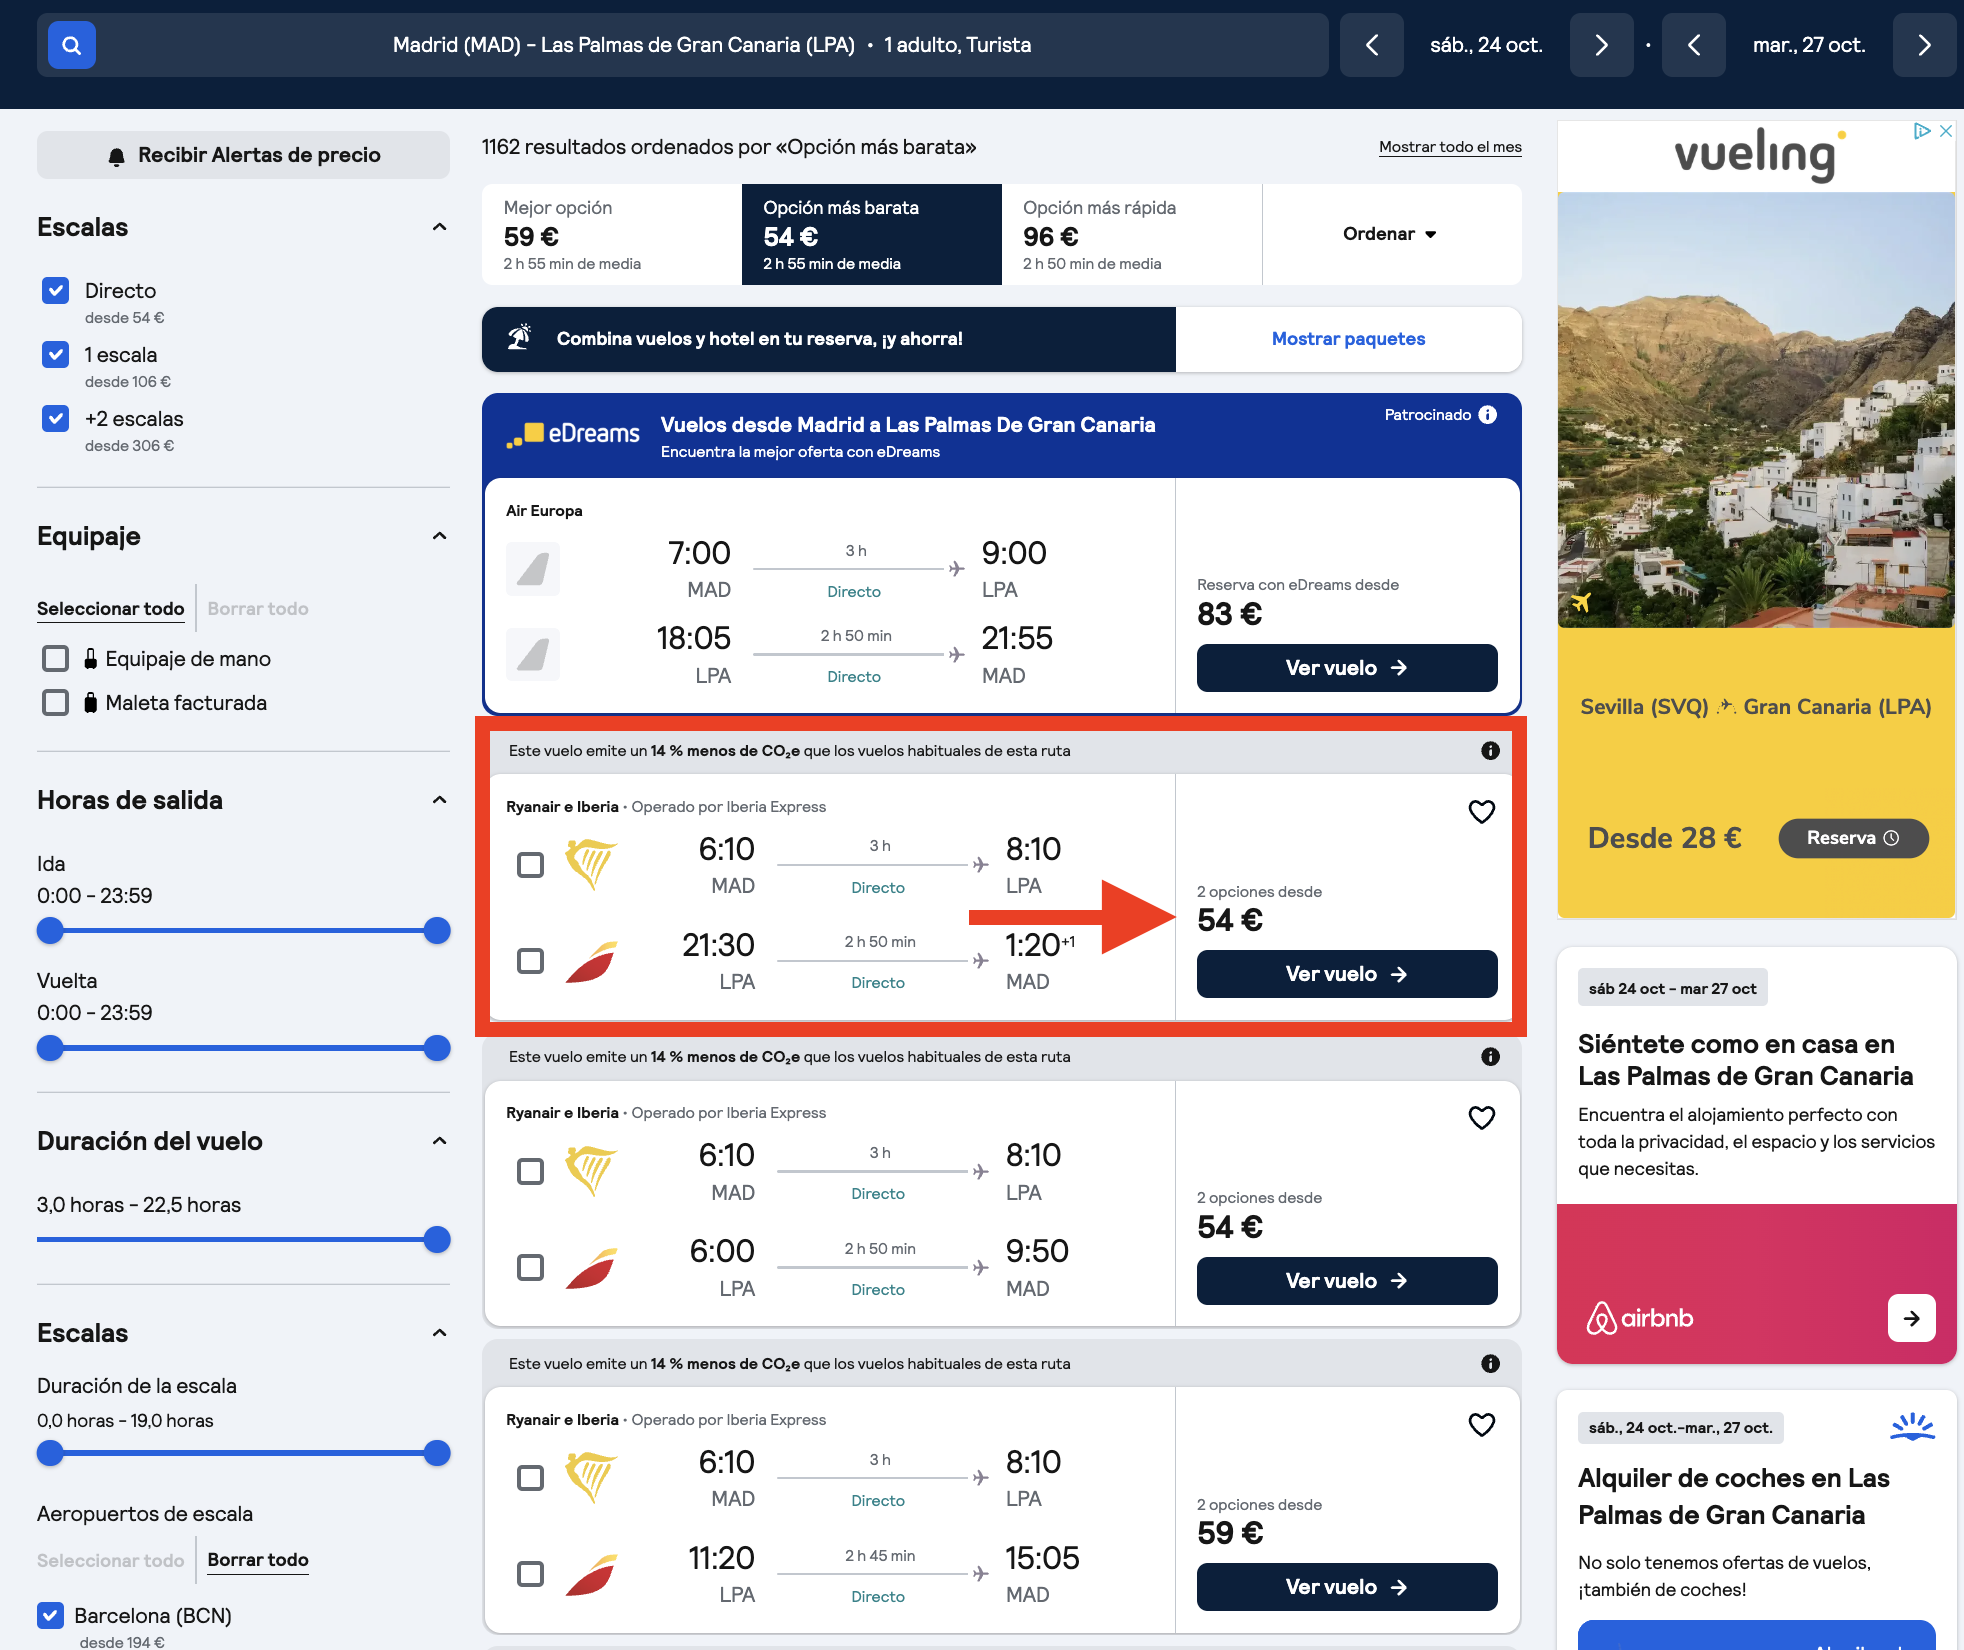
Task: Click the Airbnb logo
Action: (x=1640, y=1318)
